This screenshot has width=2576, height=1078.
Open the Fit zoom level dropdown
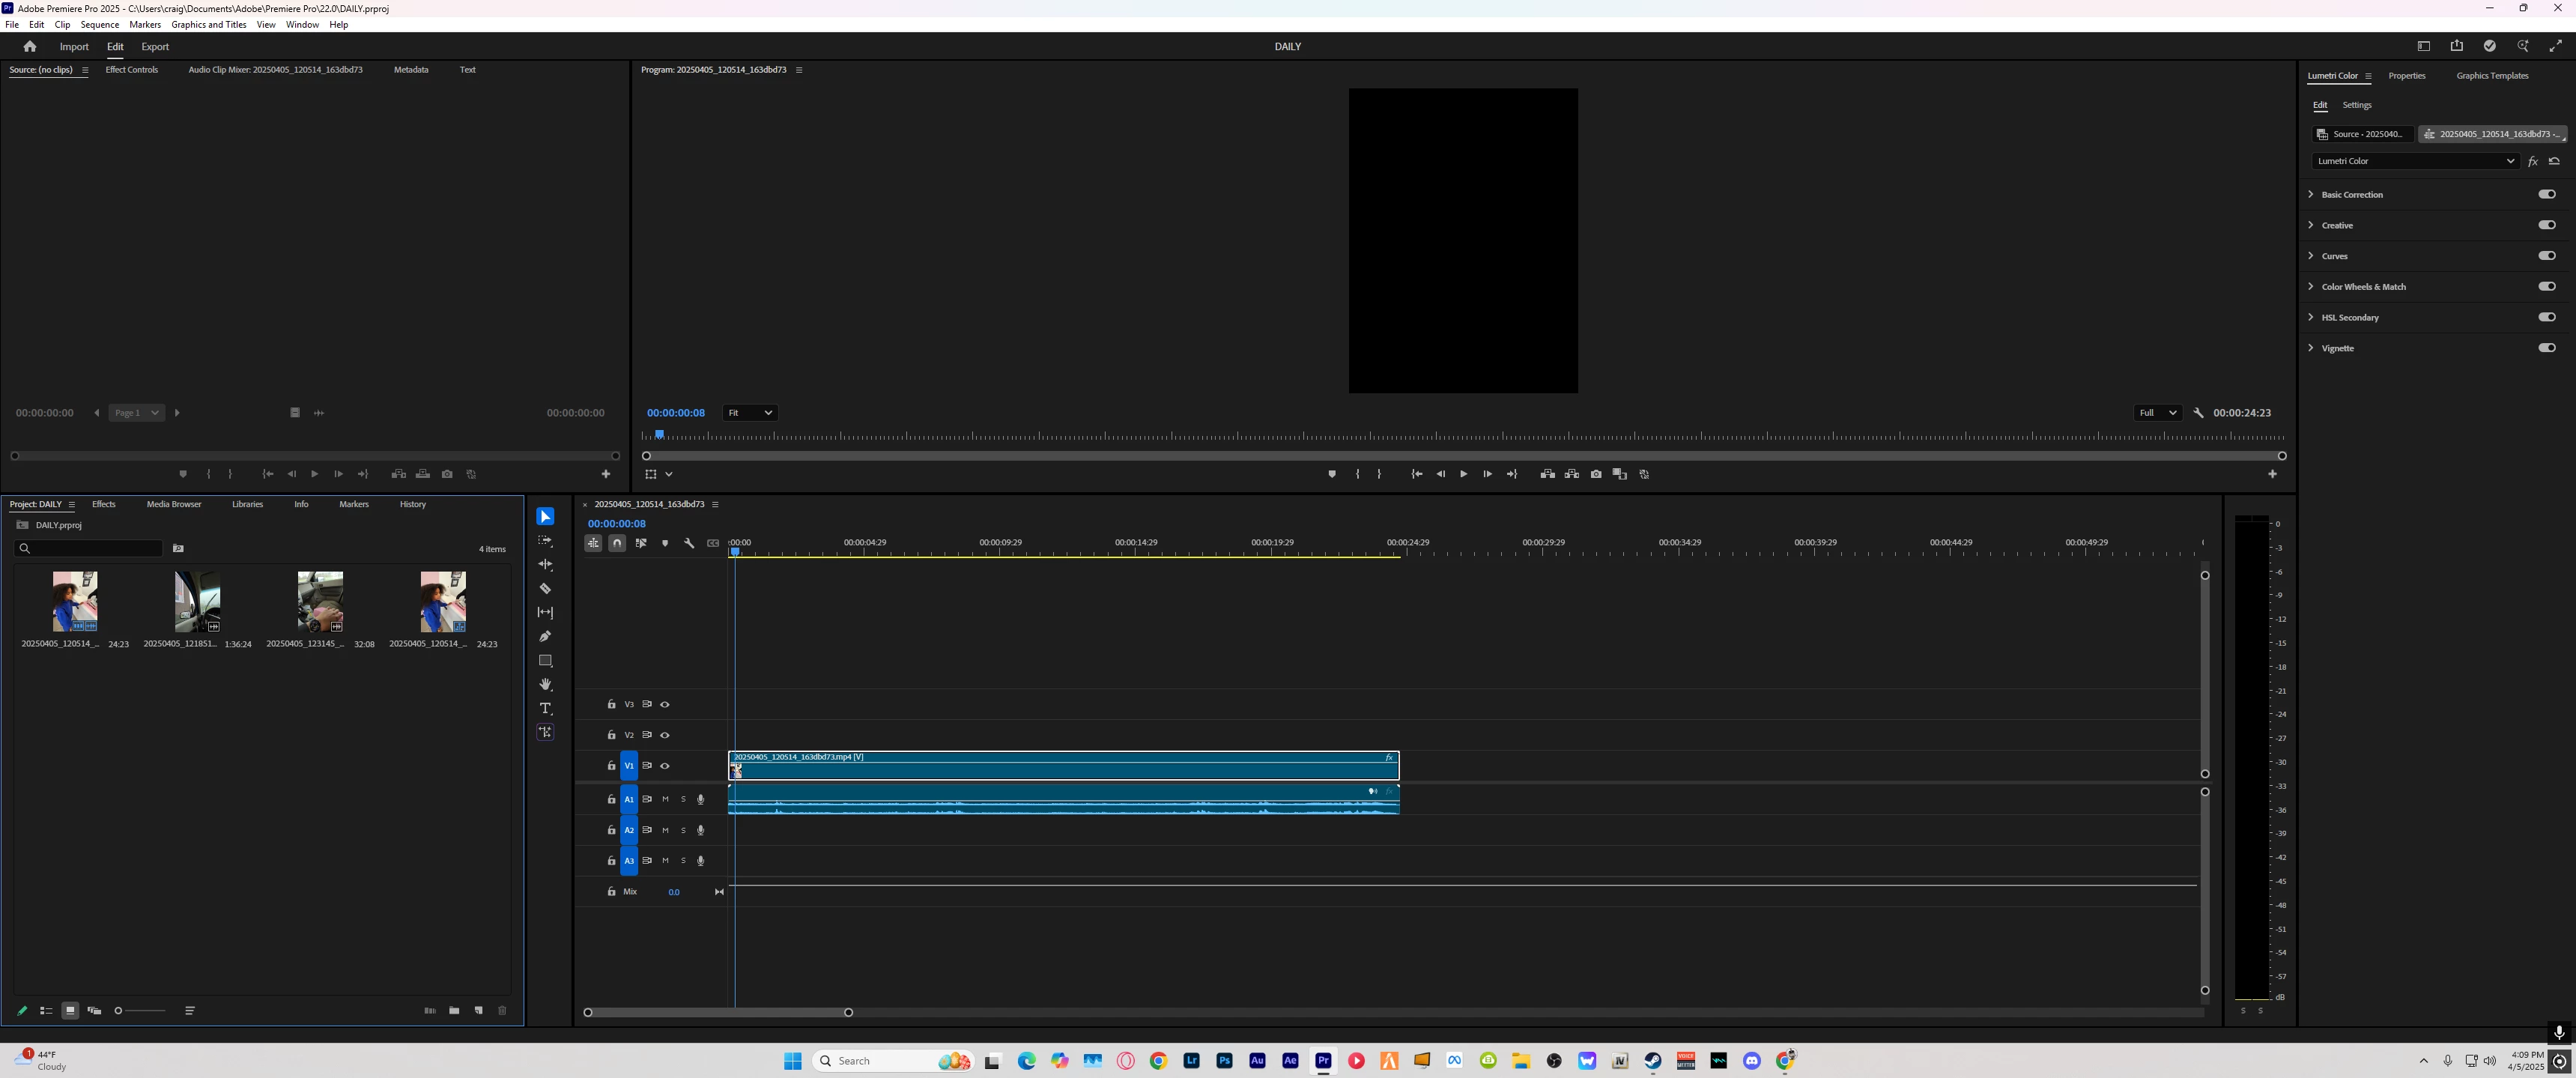pos(750,413)
